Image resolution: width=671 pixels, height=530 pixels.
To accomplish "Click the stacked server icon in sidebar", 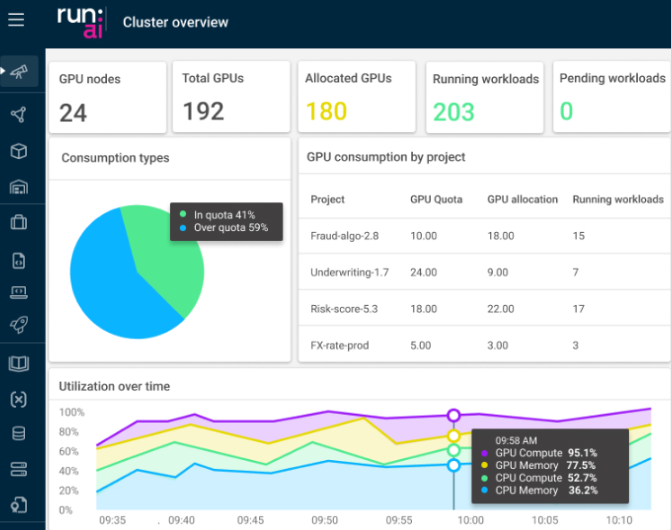I will point(18,469).
